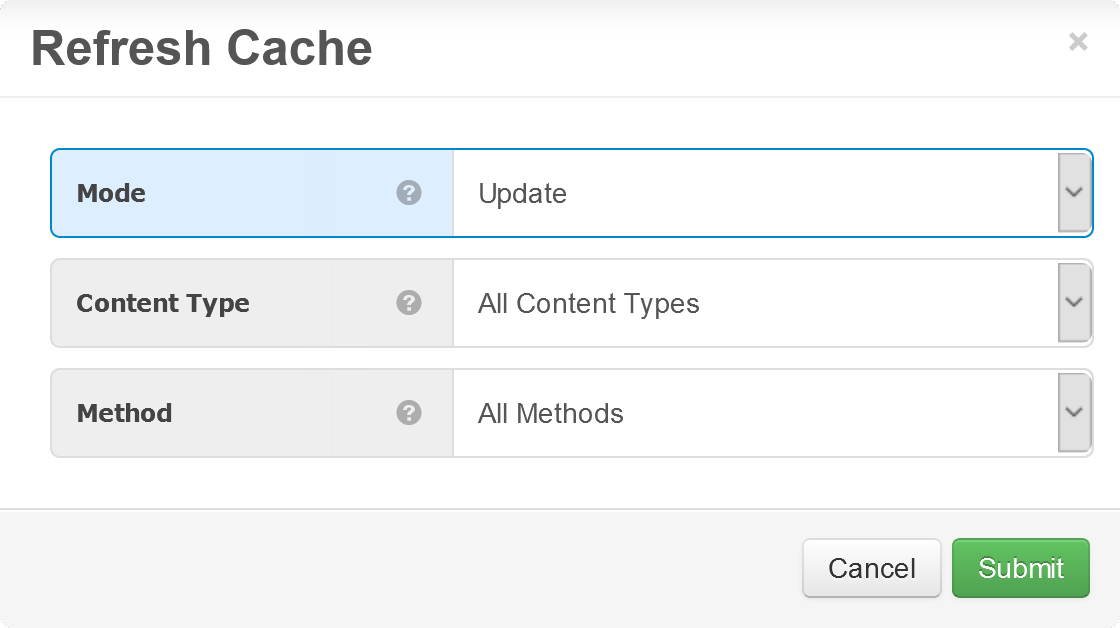
Task: Click the Update value in Mode select
Action: coord(522,193)
